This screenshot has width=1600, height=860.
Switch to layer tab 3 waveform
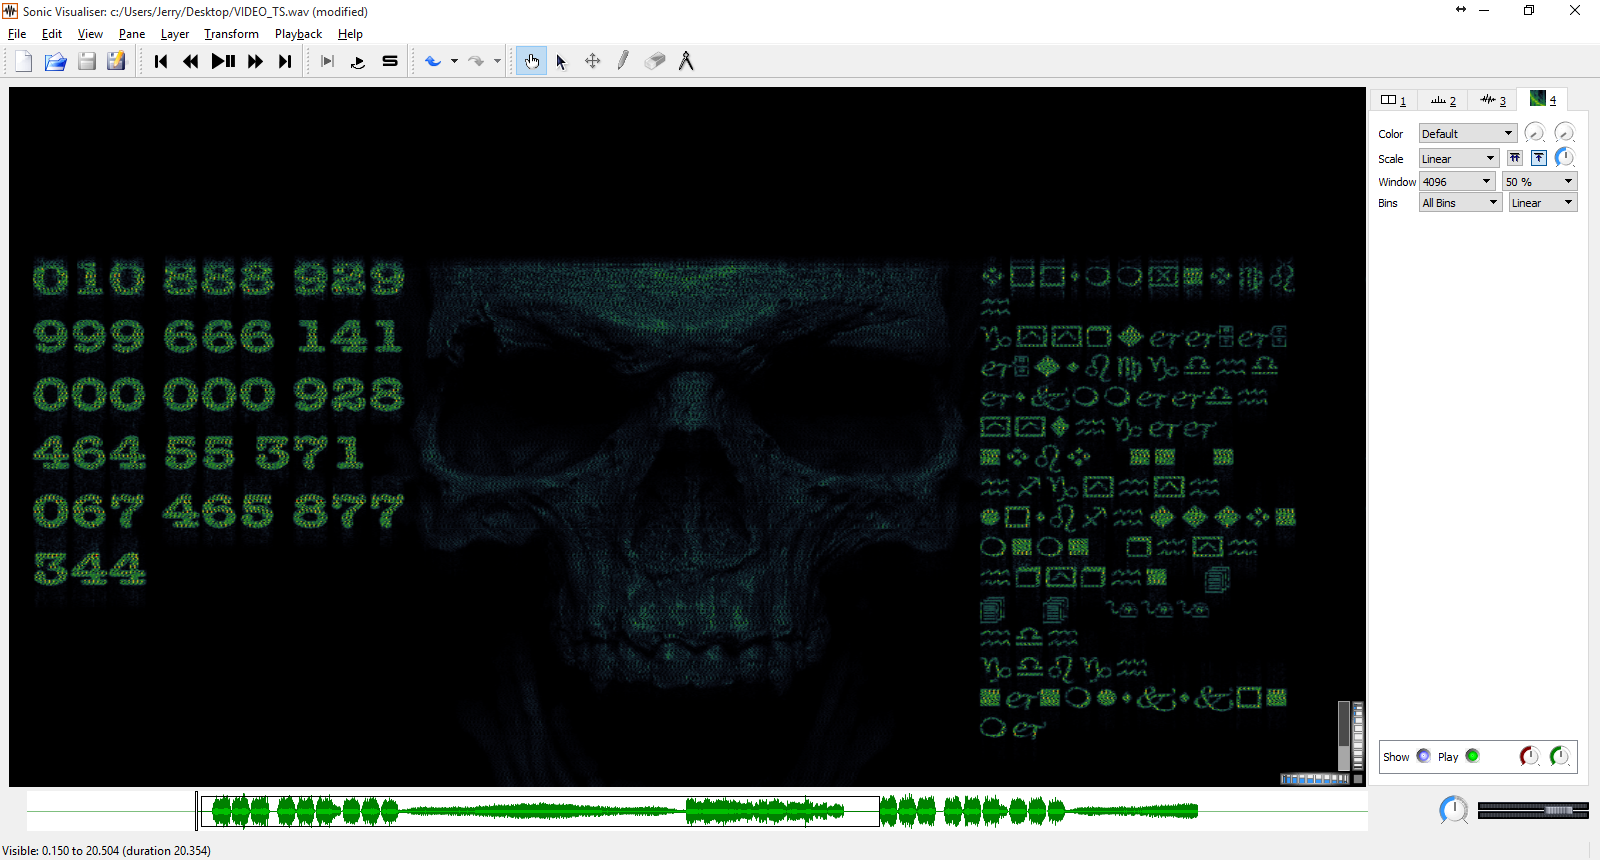pos(1493,100)
